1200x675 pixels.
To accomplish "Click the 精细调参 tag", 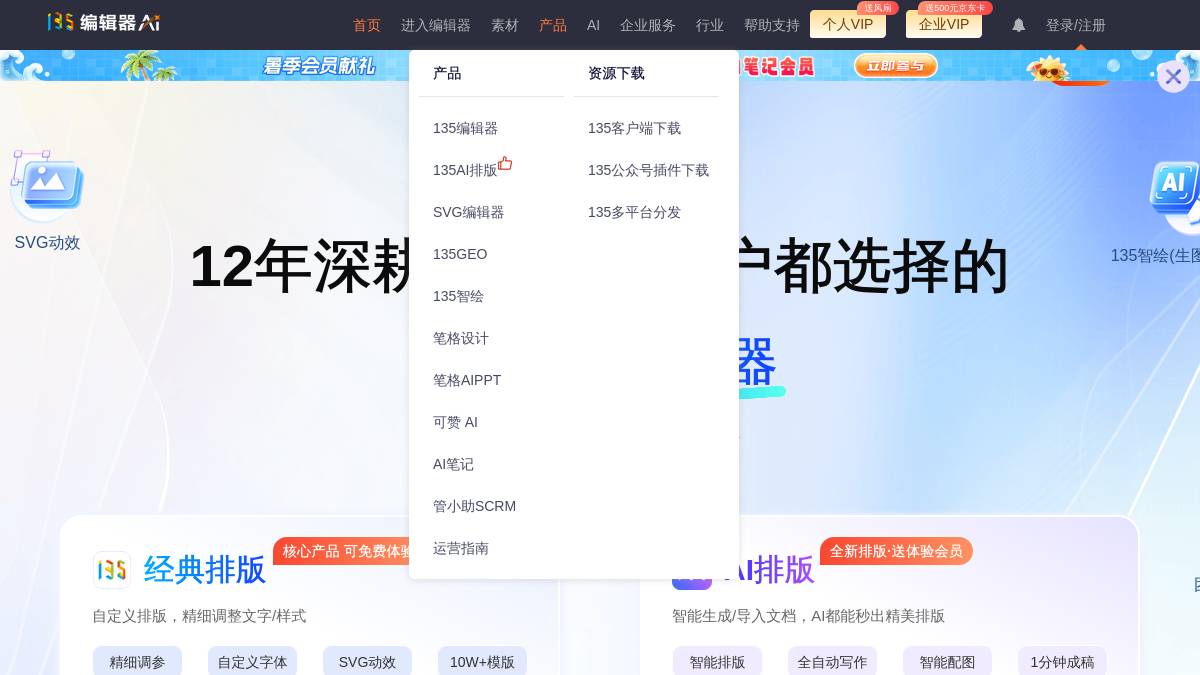I will 138,661.
